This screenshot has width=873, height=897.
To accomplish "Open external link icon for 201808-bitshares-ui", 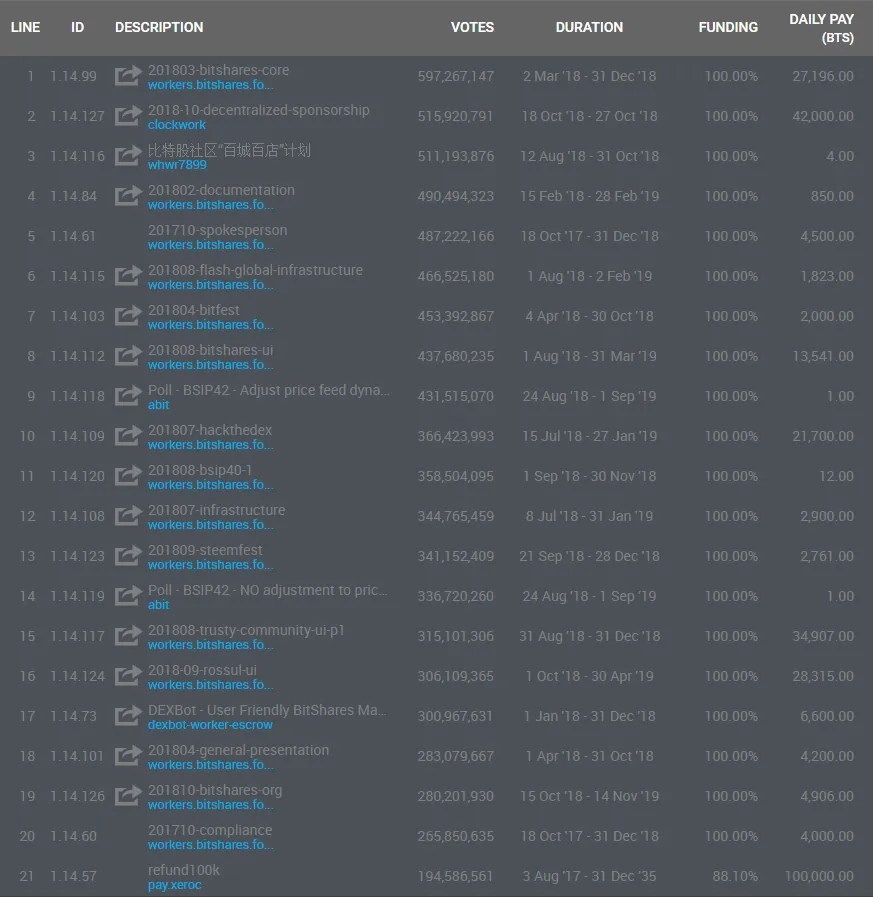I will coord(128,356).
